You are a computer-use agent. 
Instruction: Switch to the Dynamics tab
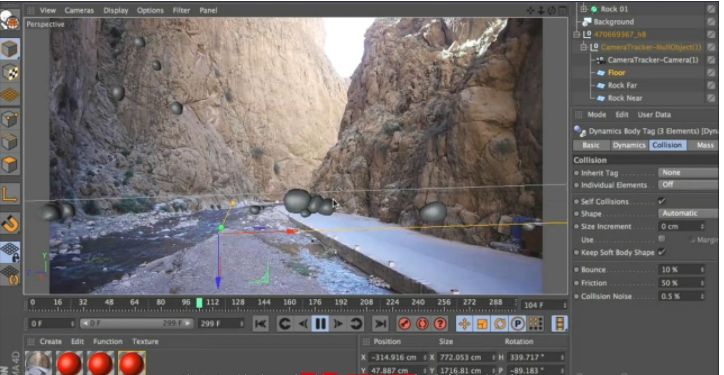(628, 145)
